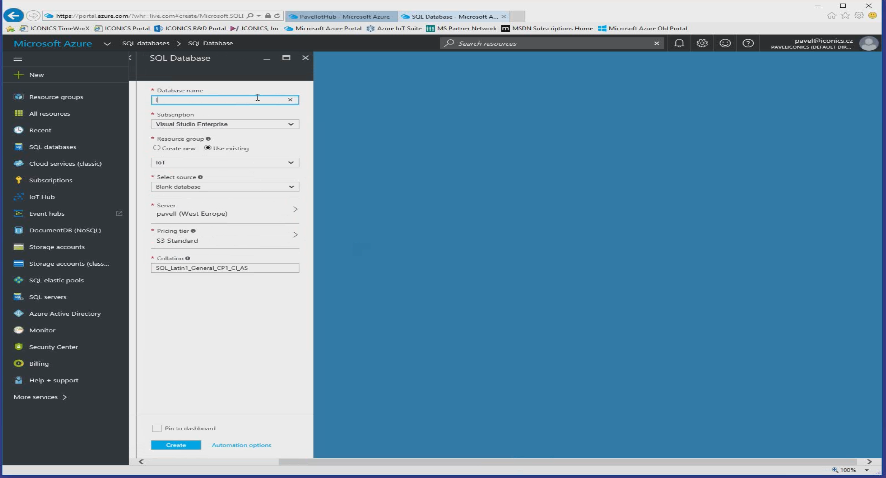The height and width of the screenshot is (478, 886).
Task: Expand the Server selection chevron
Action: click(x=295, y=210)
